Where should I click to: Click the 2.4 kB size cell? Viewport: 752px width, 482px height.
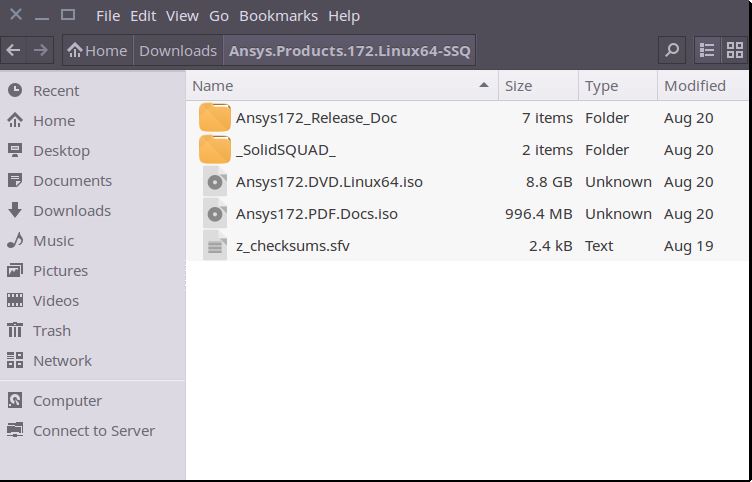click(551, 246)
